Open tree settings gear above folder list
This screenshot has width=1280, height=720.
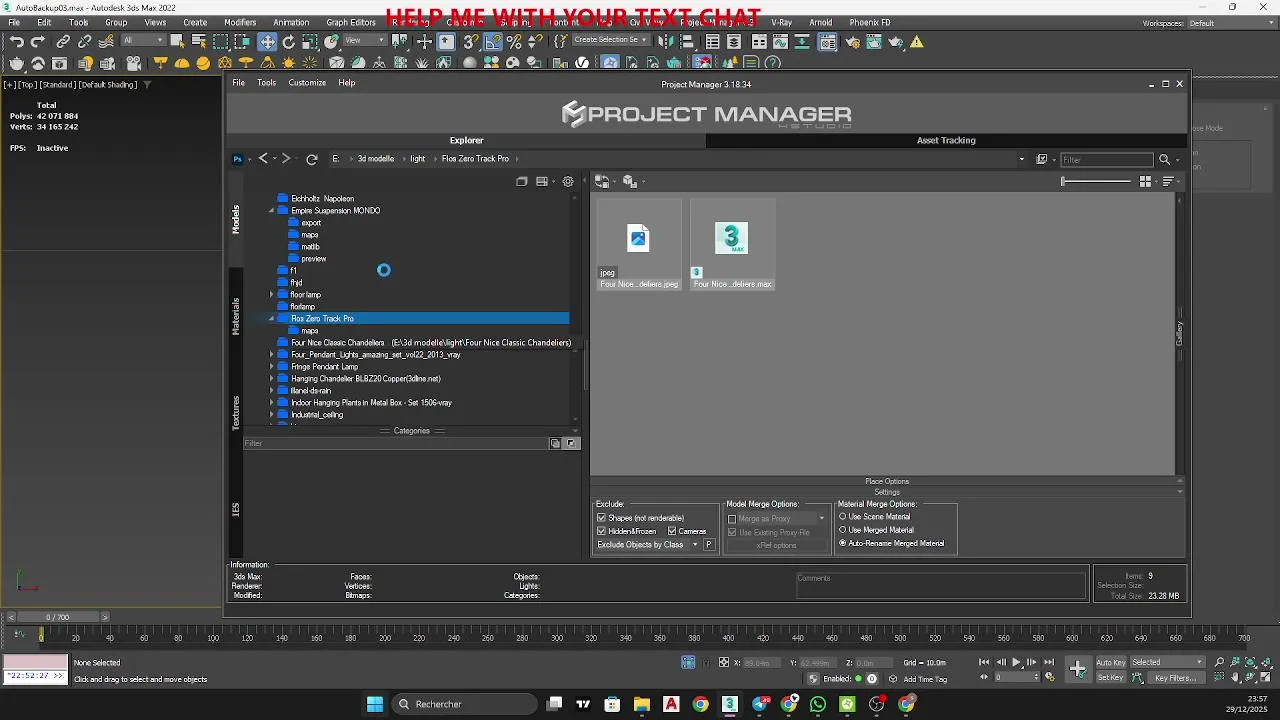568,181
